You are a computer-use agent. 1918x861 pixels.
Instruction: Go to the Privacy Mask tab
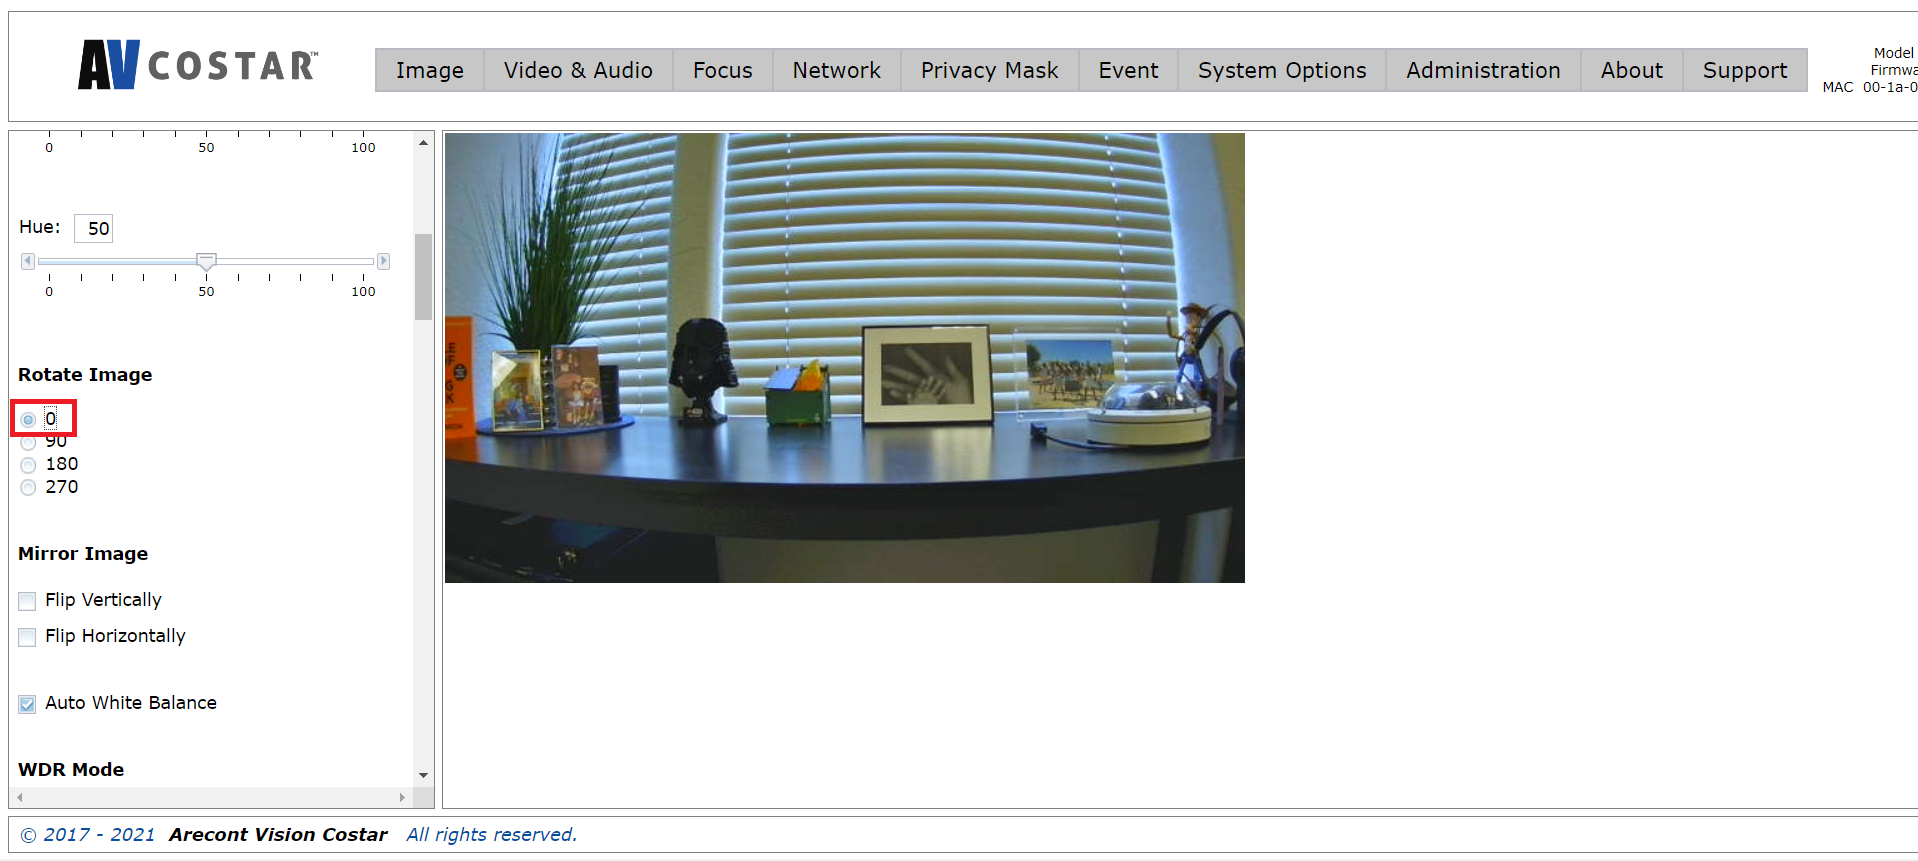(x=989, y=70)
